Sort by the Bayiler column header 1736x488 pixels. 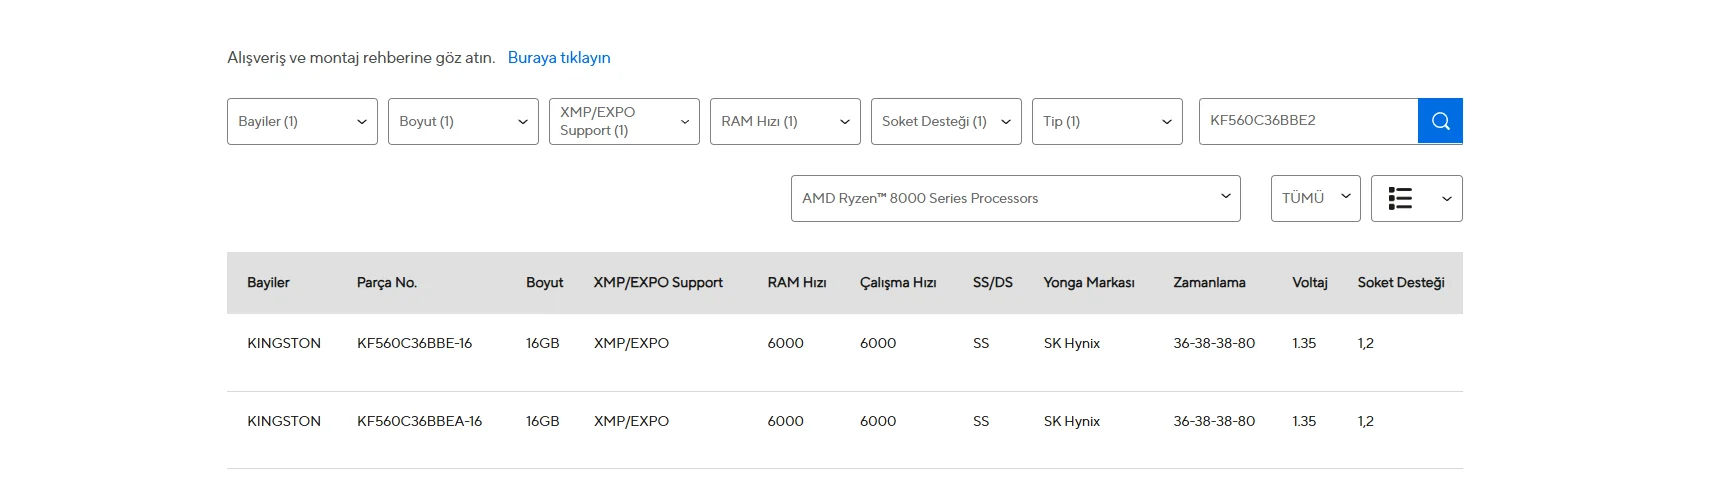[268, 283]
